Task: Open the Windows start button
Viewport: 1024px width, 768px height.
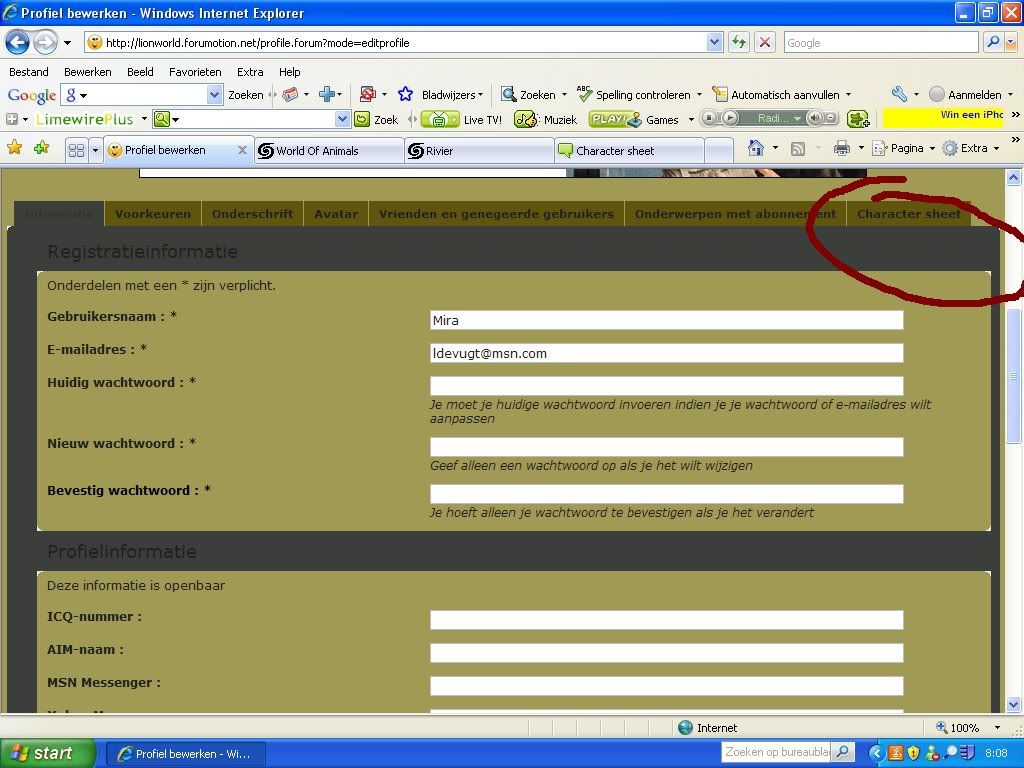Action: coord(48,753)
